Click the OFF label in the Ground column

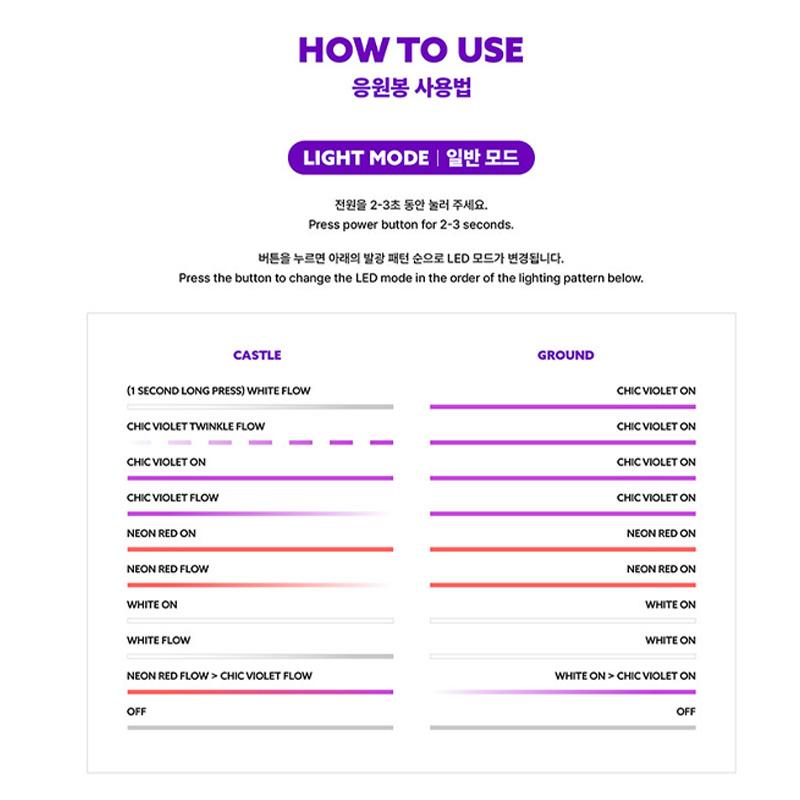click(685, 712)
